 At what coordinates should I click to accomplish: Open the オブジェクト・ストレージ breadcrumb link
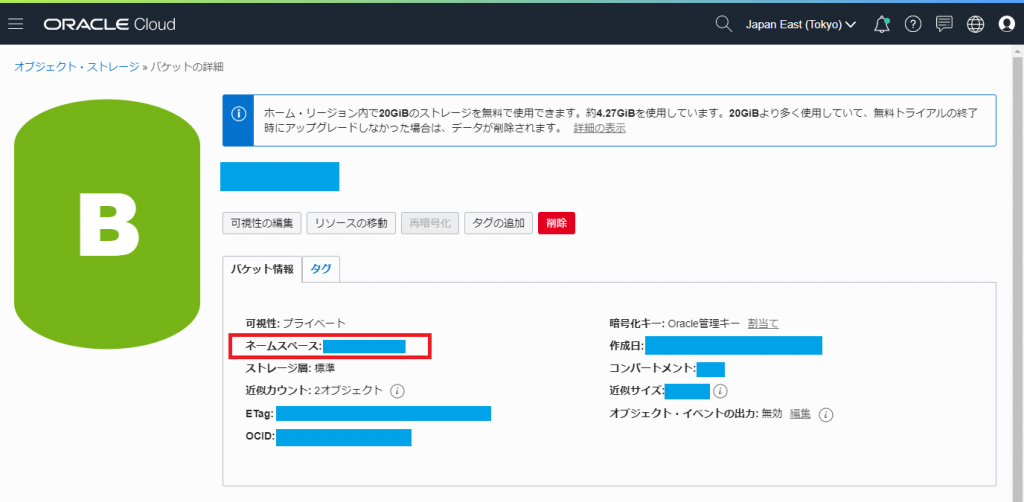76,67
